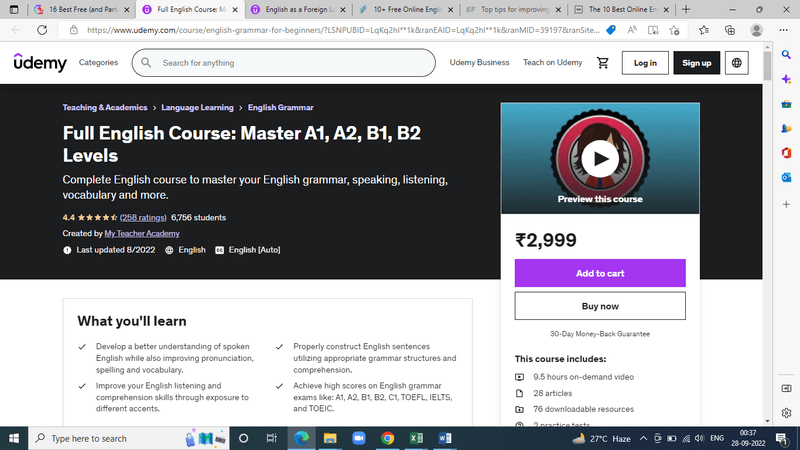Open My Teacher Academy instructor link
This screenshot has width=800, height=450.
(x=142, y=233)
